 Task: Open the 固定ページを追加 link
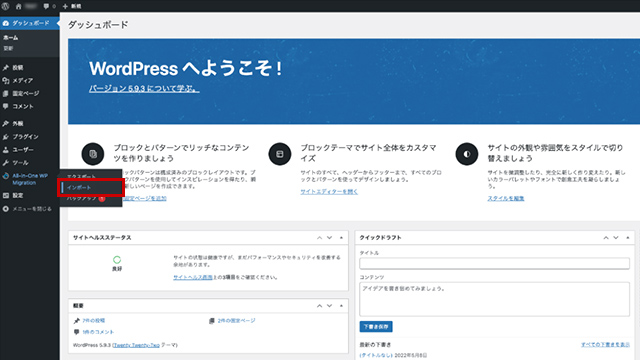[144, 198]
